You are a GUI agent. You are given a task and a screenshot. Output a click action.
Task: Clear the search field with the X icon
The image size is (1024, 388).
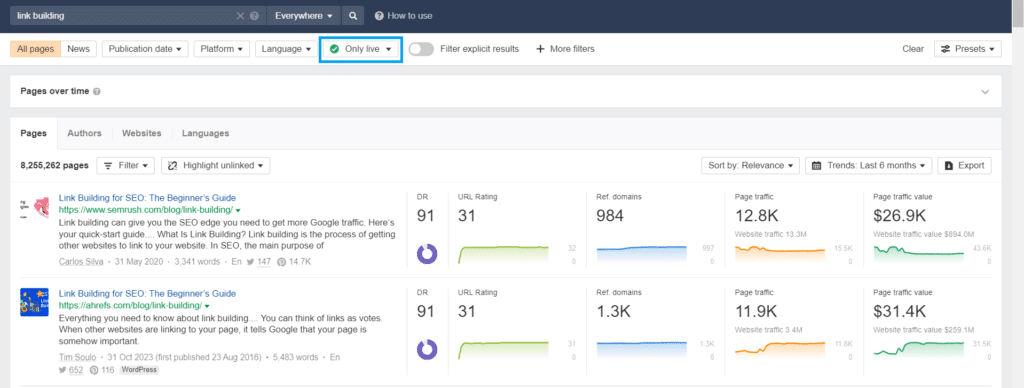[x=240, y=16]
